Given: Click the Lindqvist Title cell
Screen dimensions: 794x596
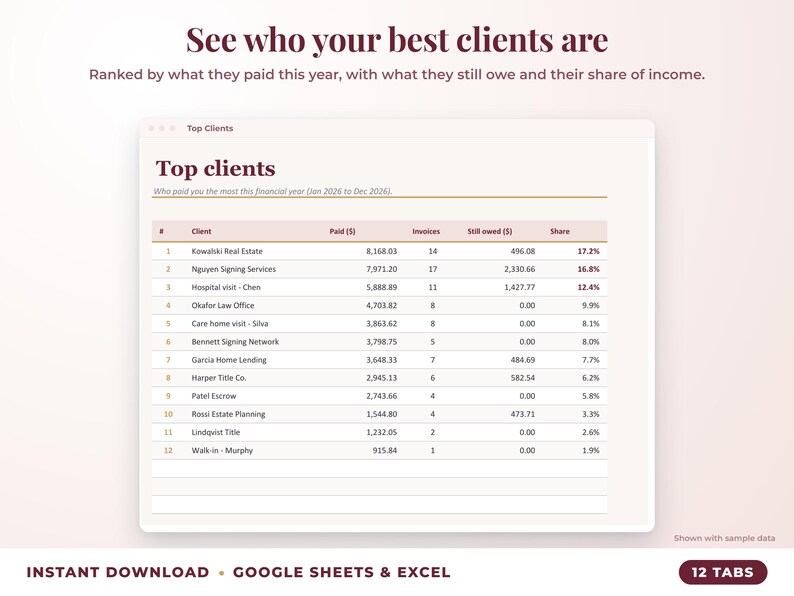Looking at the screenshot, I should point(216,432).
